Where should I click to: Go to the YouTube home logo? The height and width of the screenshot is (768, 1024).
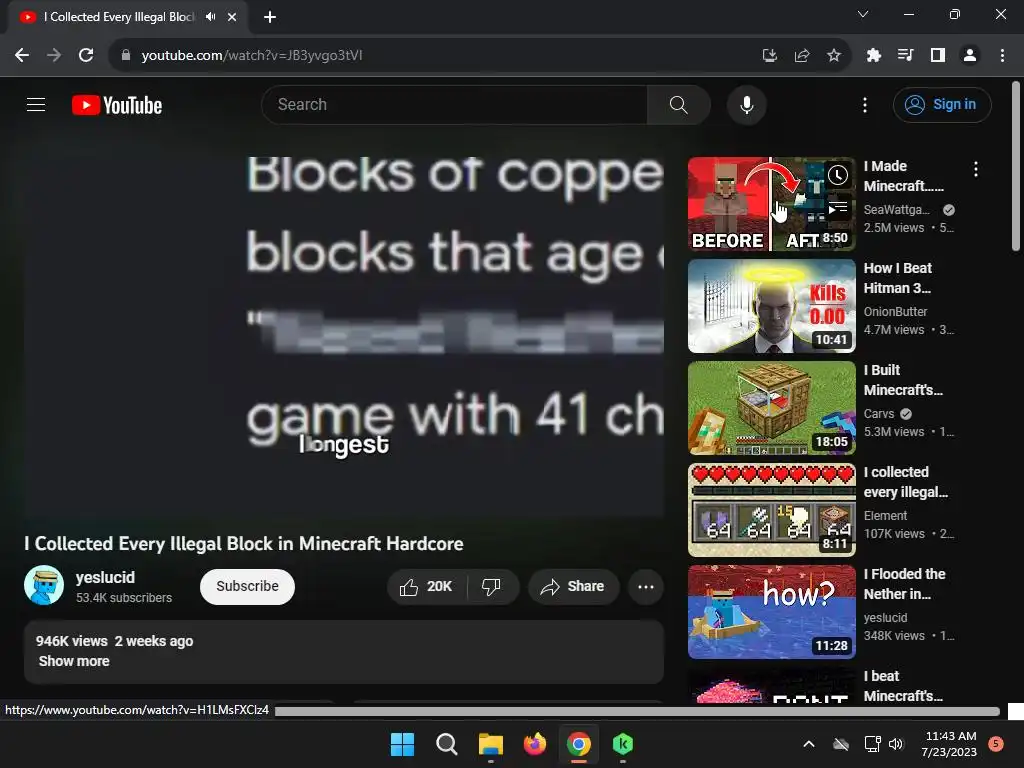pyautogui.click(x=117, y=105)
